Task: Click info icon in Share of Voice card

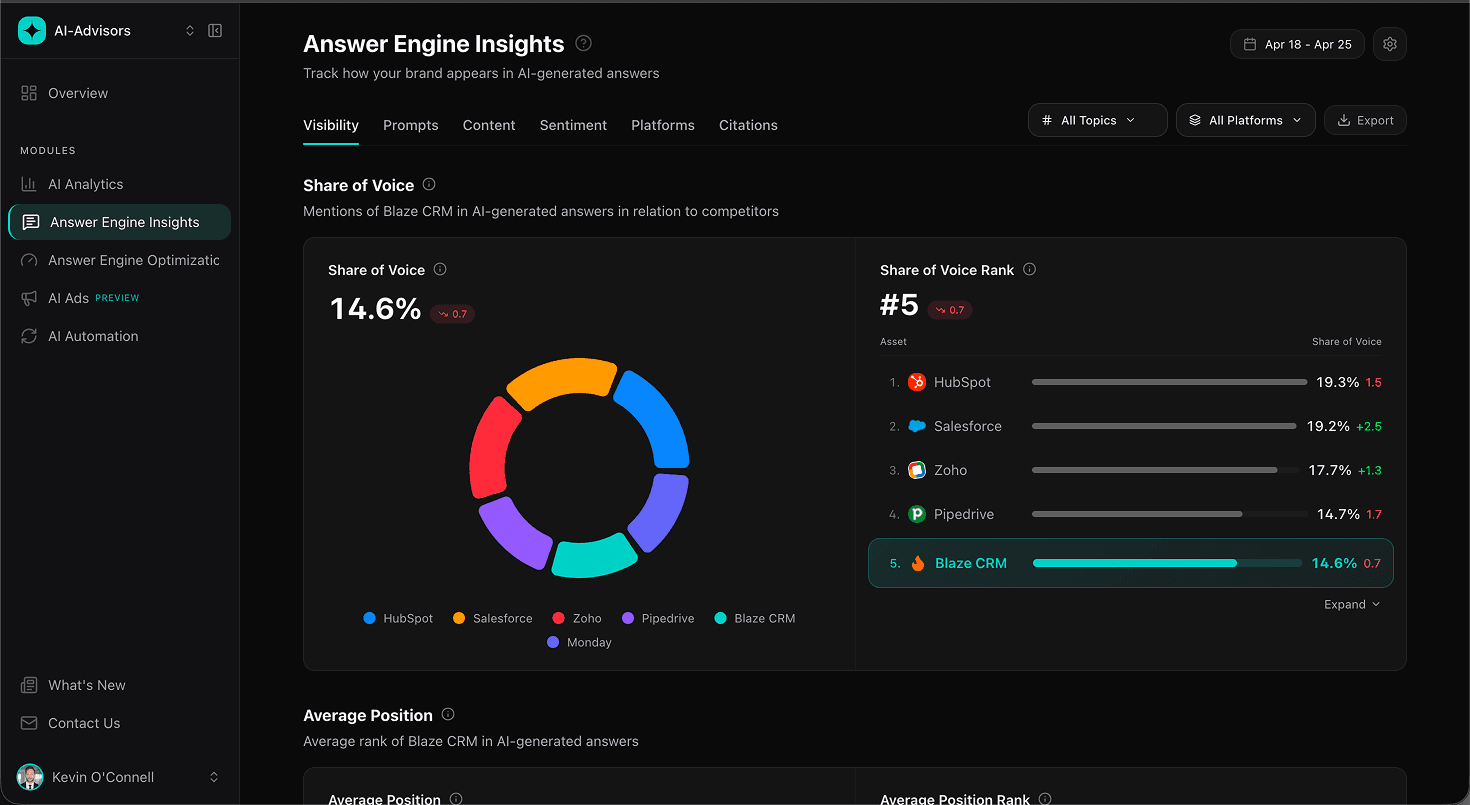Action: 440,269
